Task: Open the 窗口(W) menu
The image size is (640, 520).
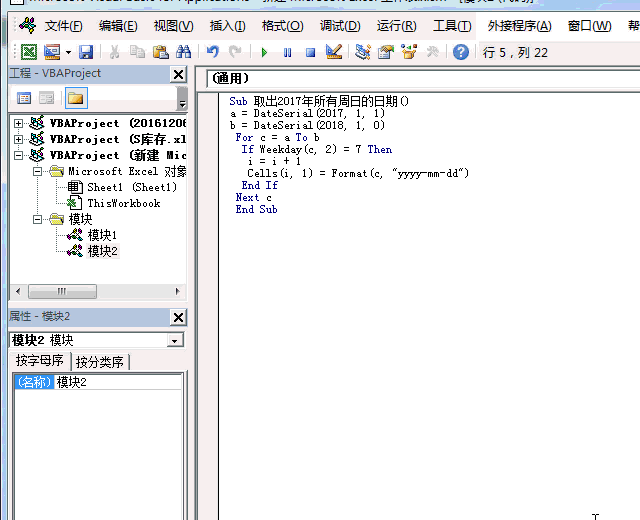Action: pyautogui.click(x=589, y=26)
